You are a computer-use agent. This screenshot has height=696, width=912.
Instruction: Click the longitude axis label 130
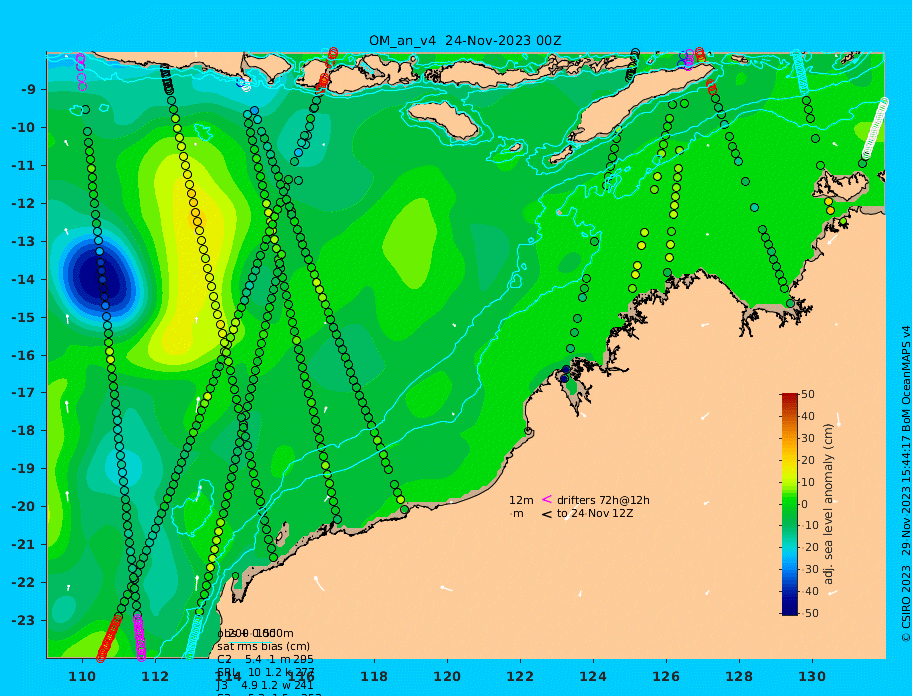[x=812, y=677]
